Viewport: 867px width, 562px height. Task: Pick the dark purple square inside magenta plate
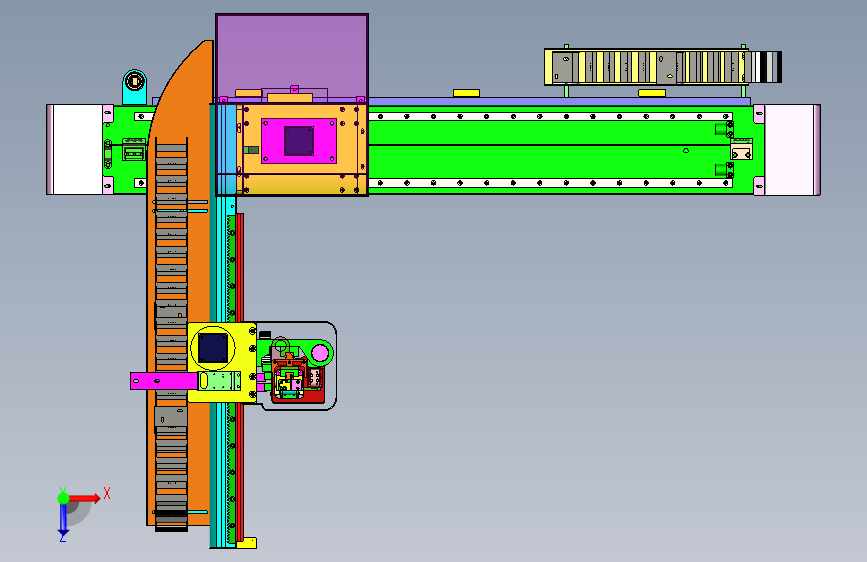tap(299, 140)
